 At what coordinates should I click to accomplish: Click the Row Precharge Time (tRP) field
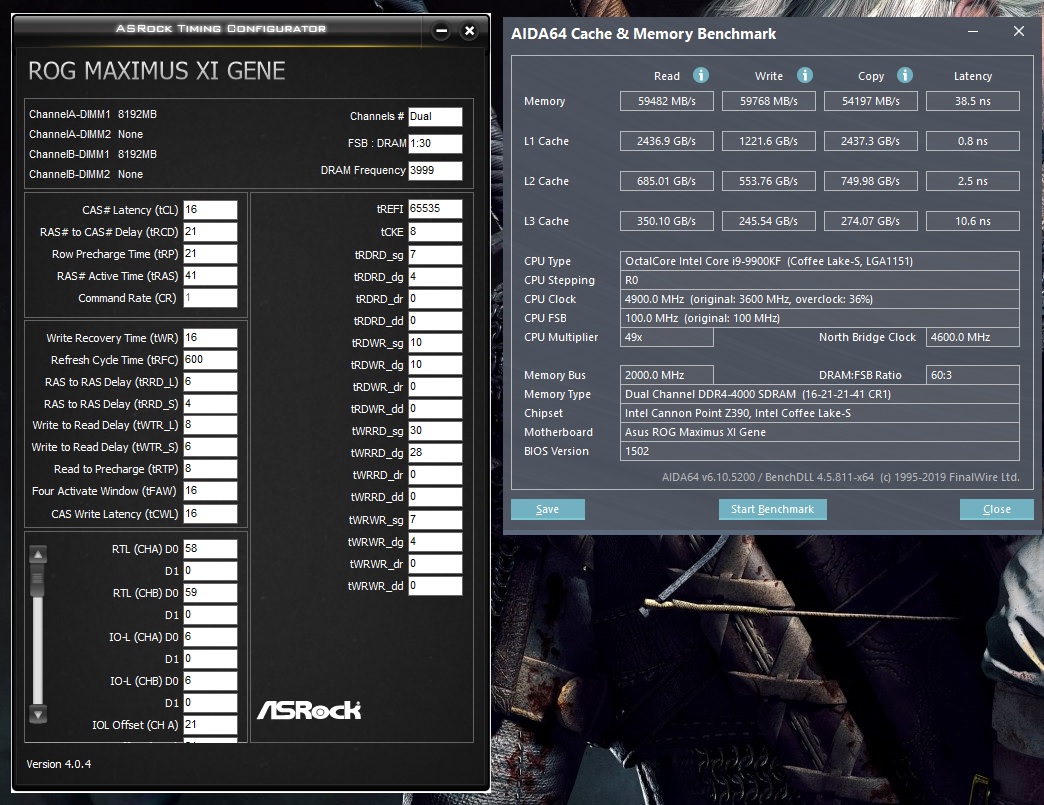(210, 254)
